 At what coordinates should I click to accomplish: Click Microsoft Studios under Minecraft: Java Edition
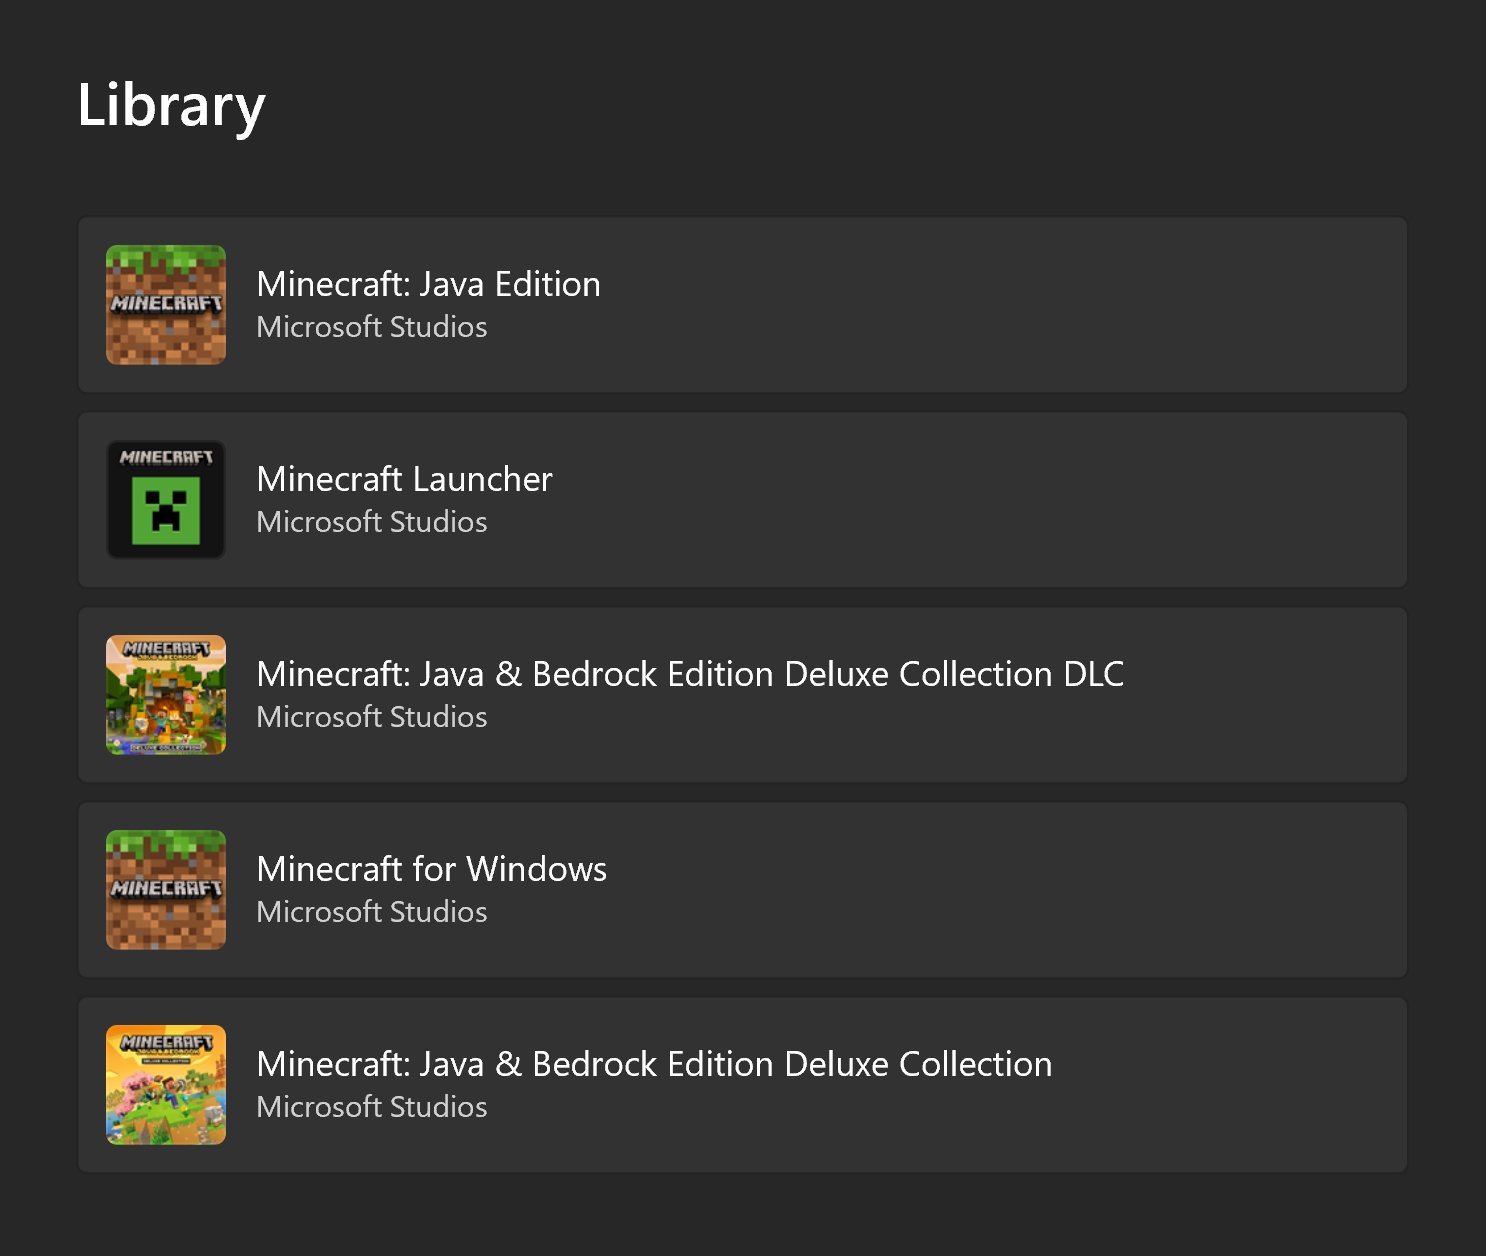pos(372,327)
